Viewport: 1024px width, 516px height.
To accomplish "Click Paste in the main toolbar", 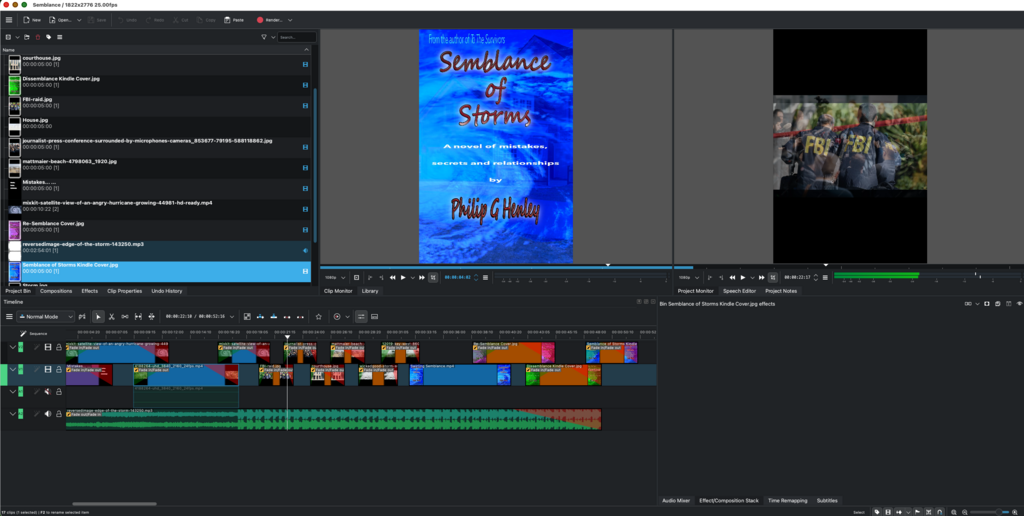I will (x=234, y=20).
